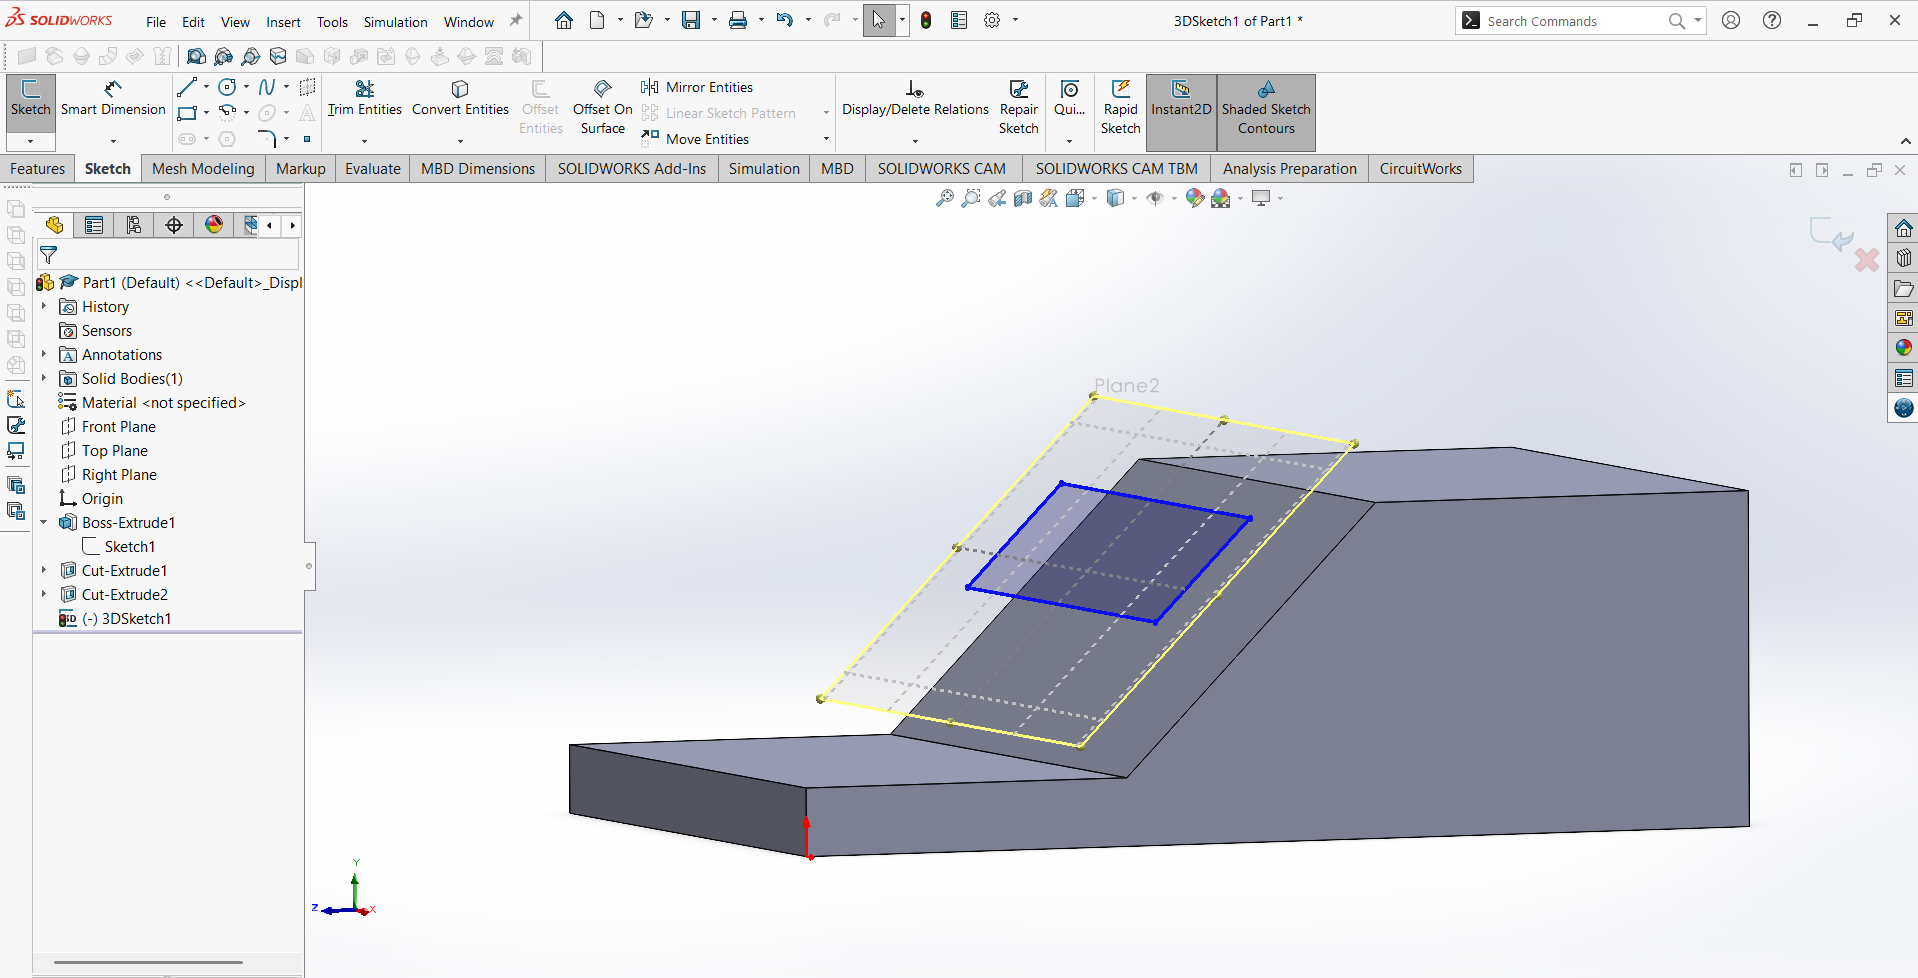Activate the Section View icon
Screen dimensions: 1918x978
1023,198
